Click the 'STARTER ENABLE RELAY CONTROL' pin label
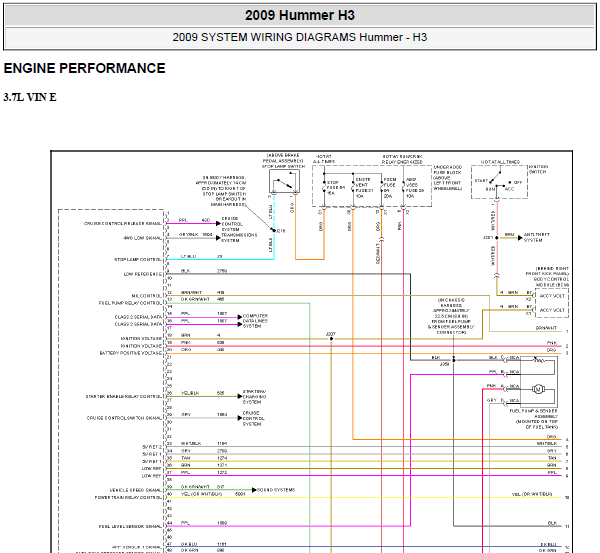This screenshot has height=553, width=600. [124, 396]
